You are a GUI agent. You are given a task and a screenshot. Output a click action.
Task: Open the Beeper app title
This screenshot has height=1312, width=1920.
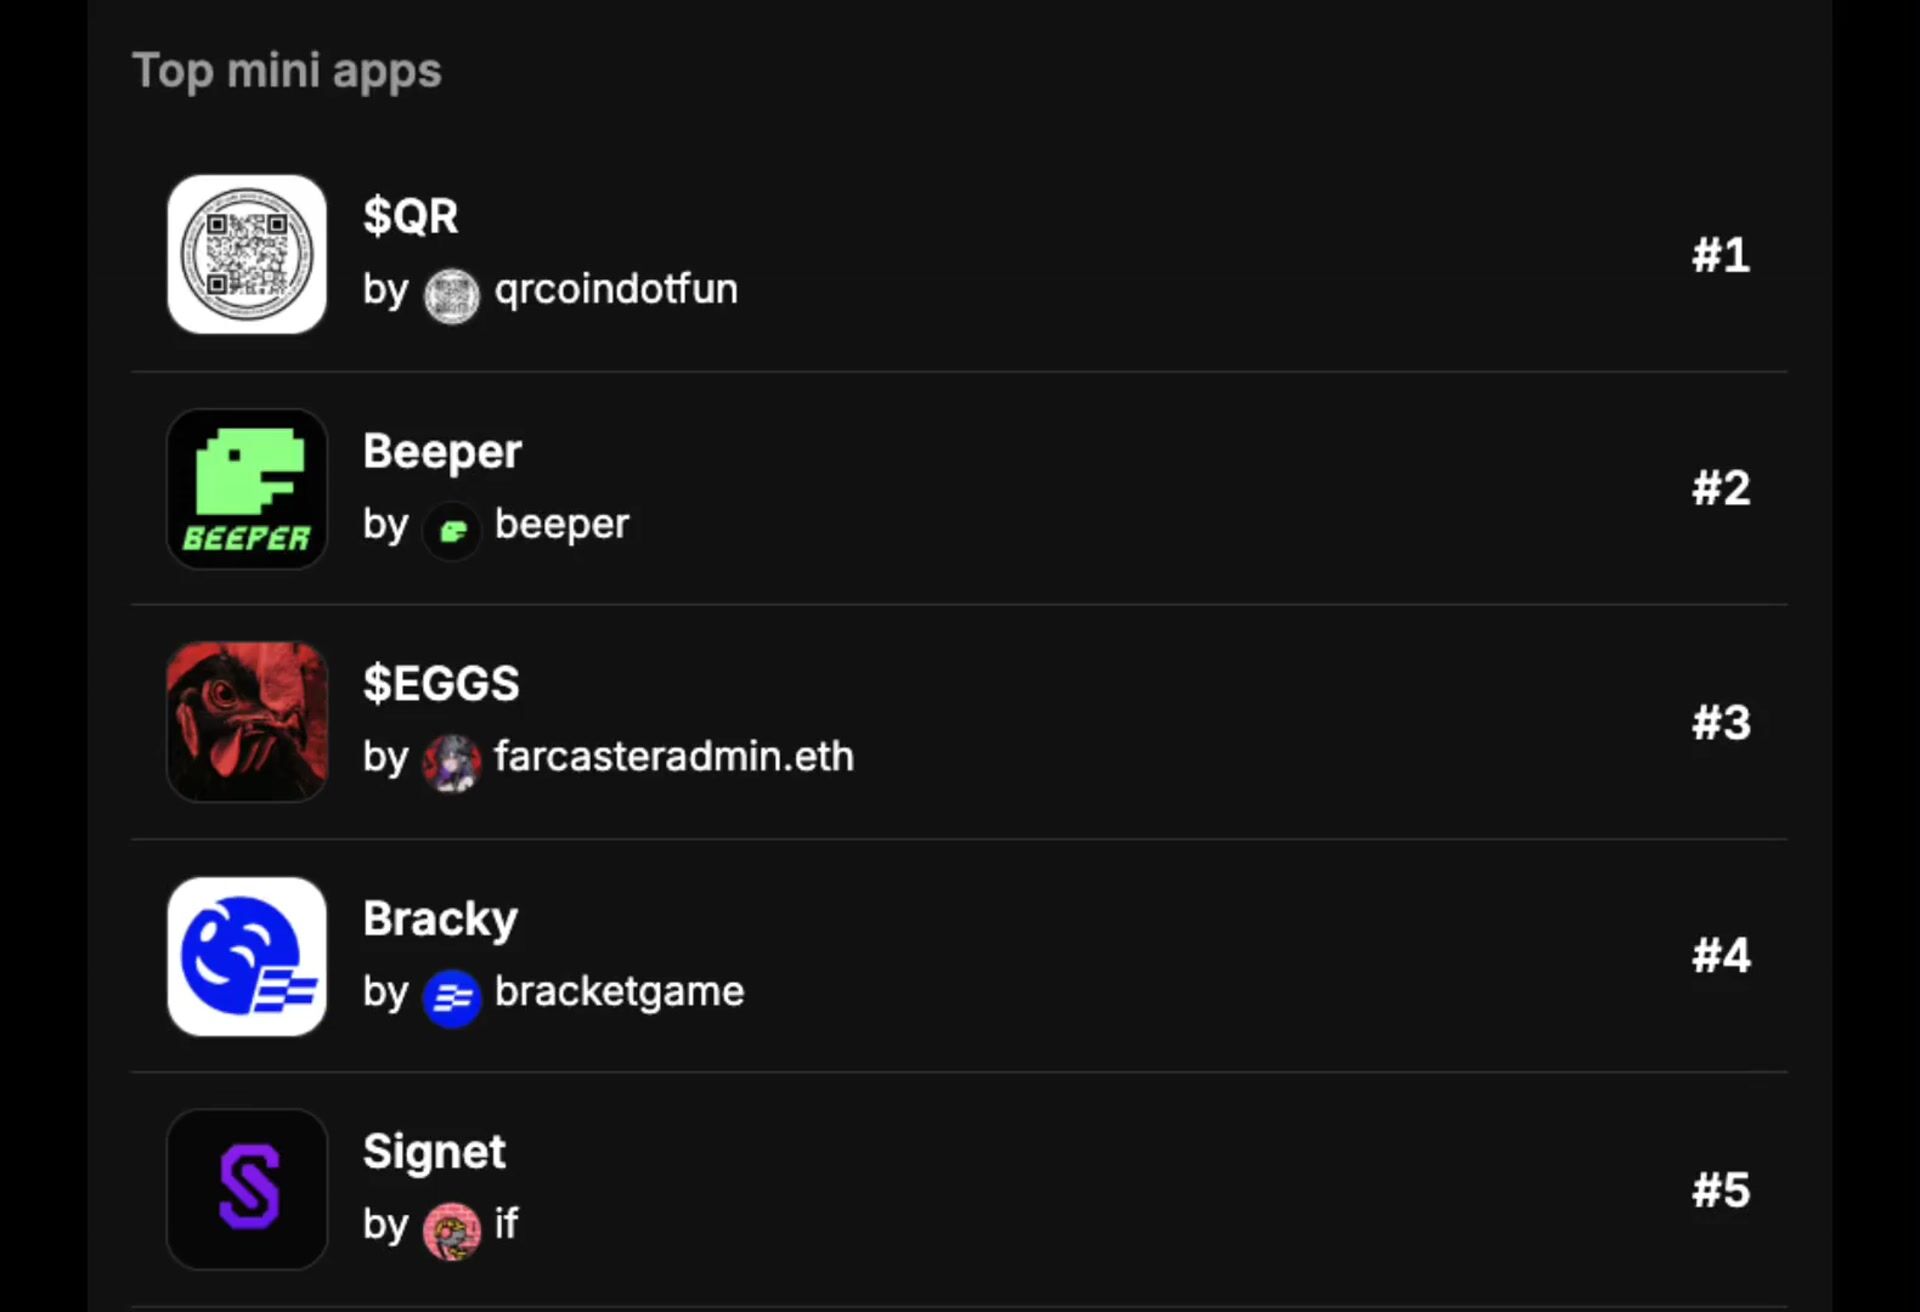click(442, 451)
